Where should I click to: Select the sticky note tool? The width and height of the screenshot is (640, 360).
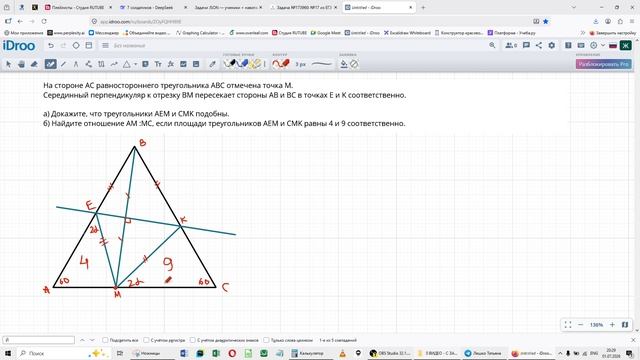pos(145,64)
